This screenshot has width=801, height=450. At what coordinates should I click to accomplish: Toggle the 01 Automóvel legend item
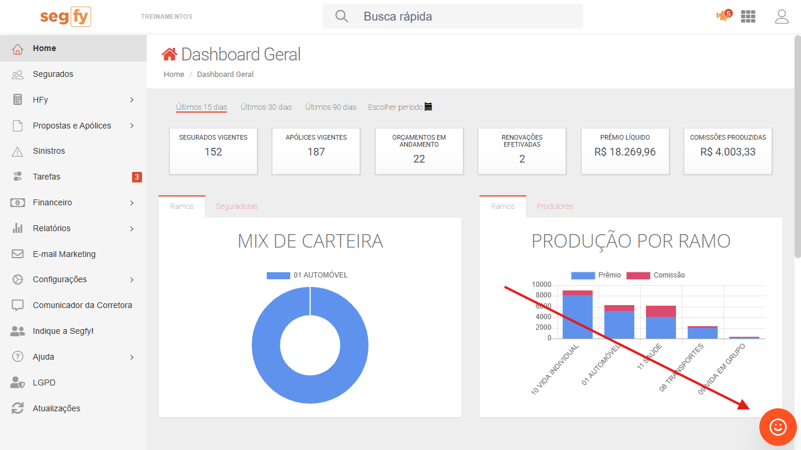pos(308,275)
